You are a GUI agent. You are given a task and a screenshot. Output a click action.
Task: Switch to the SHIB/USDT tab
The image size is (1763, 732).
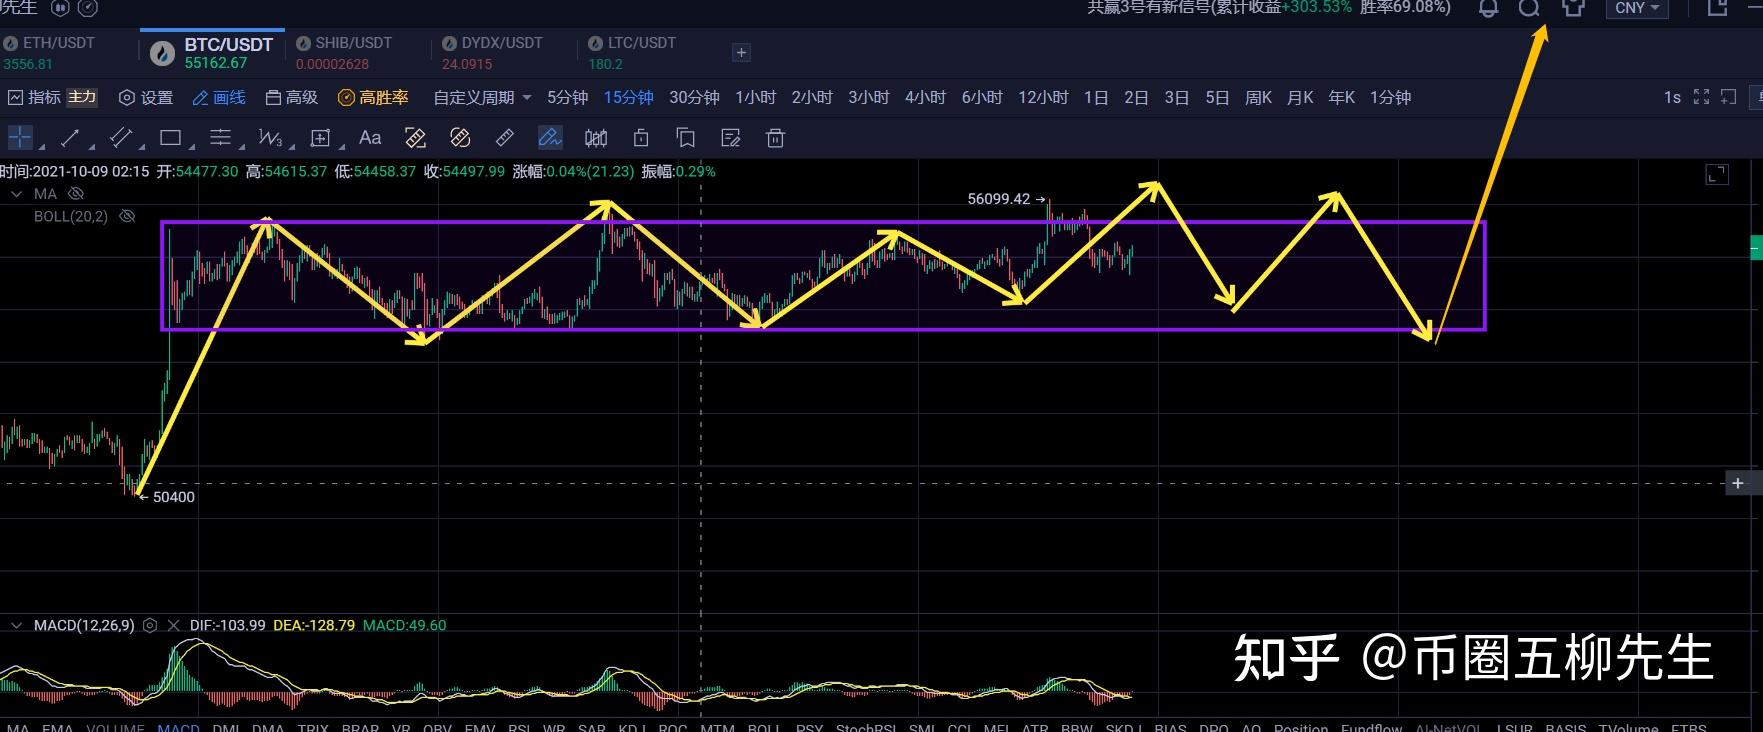(x=343, y=53)
